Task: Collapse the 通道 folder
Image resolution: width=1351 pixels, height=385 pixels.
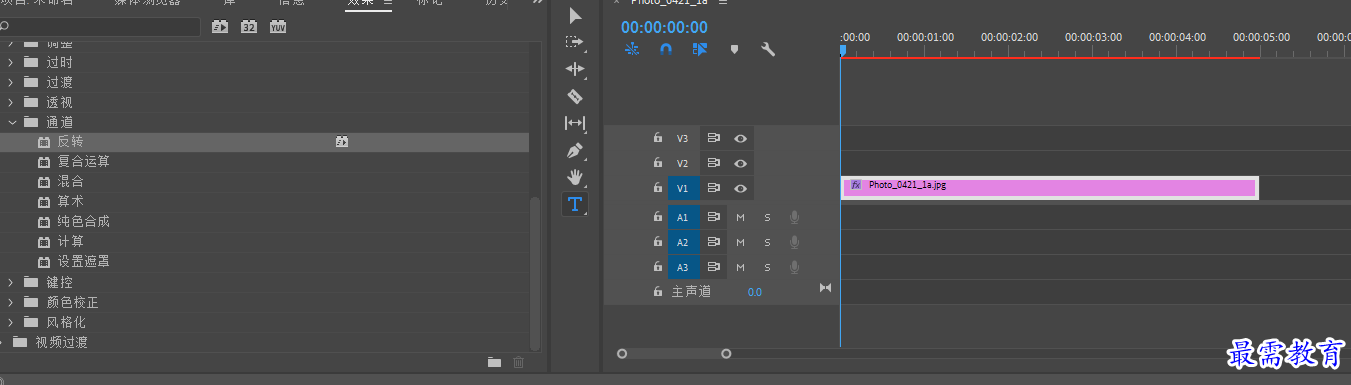Action: pos(11,122)
